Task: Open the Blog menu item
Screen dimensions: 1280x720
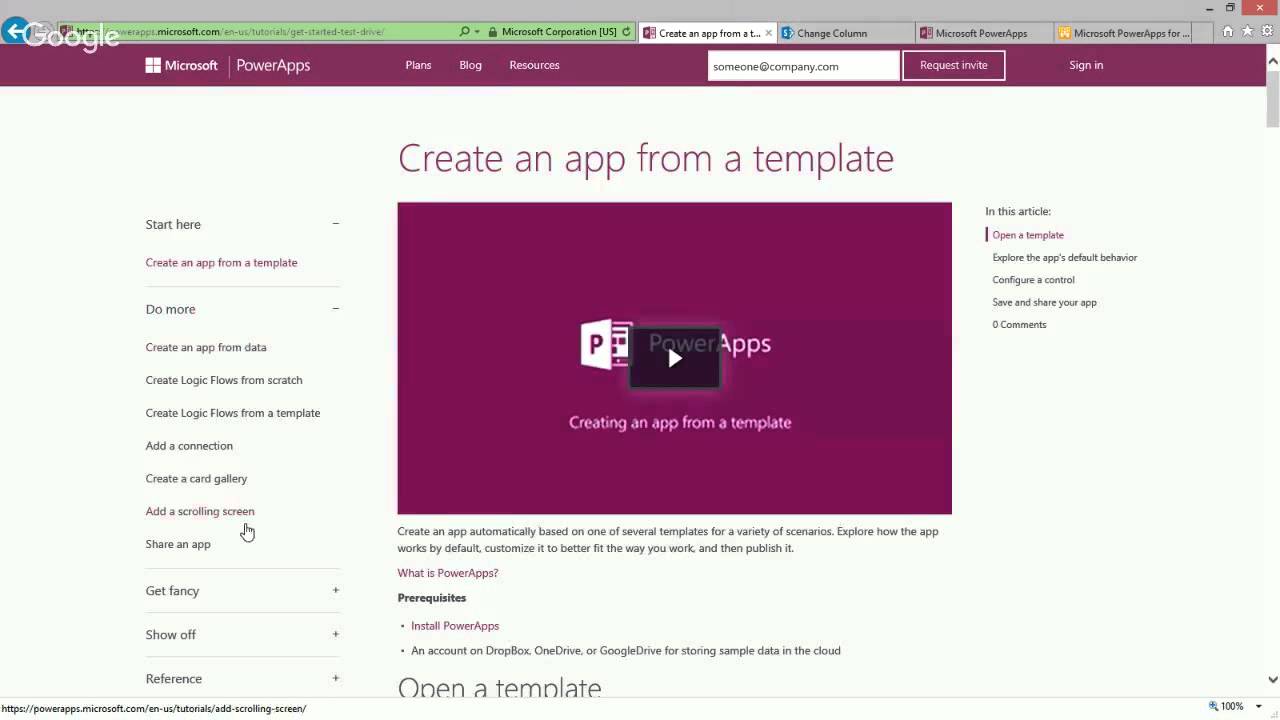Action: coord(470,65)
